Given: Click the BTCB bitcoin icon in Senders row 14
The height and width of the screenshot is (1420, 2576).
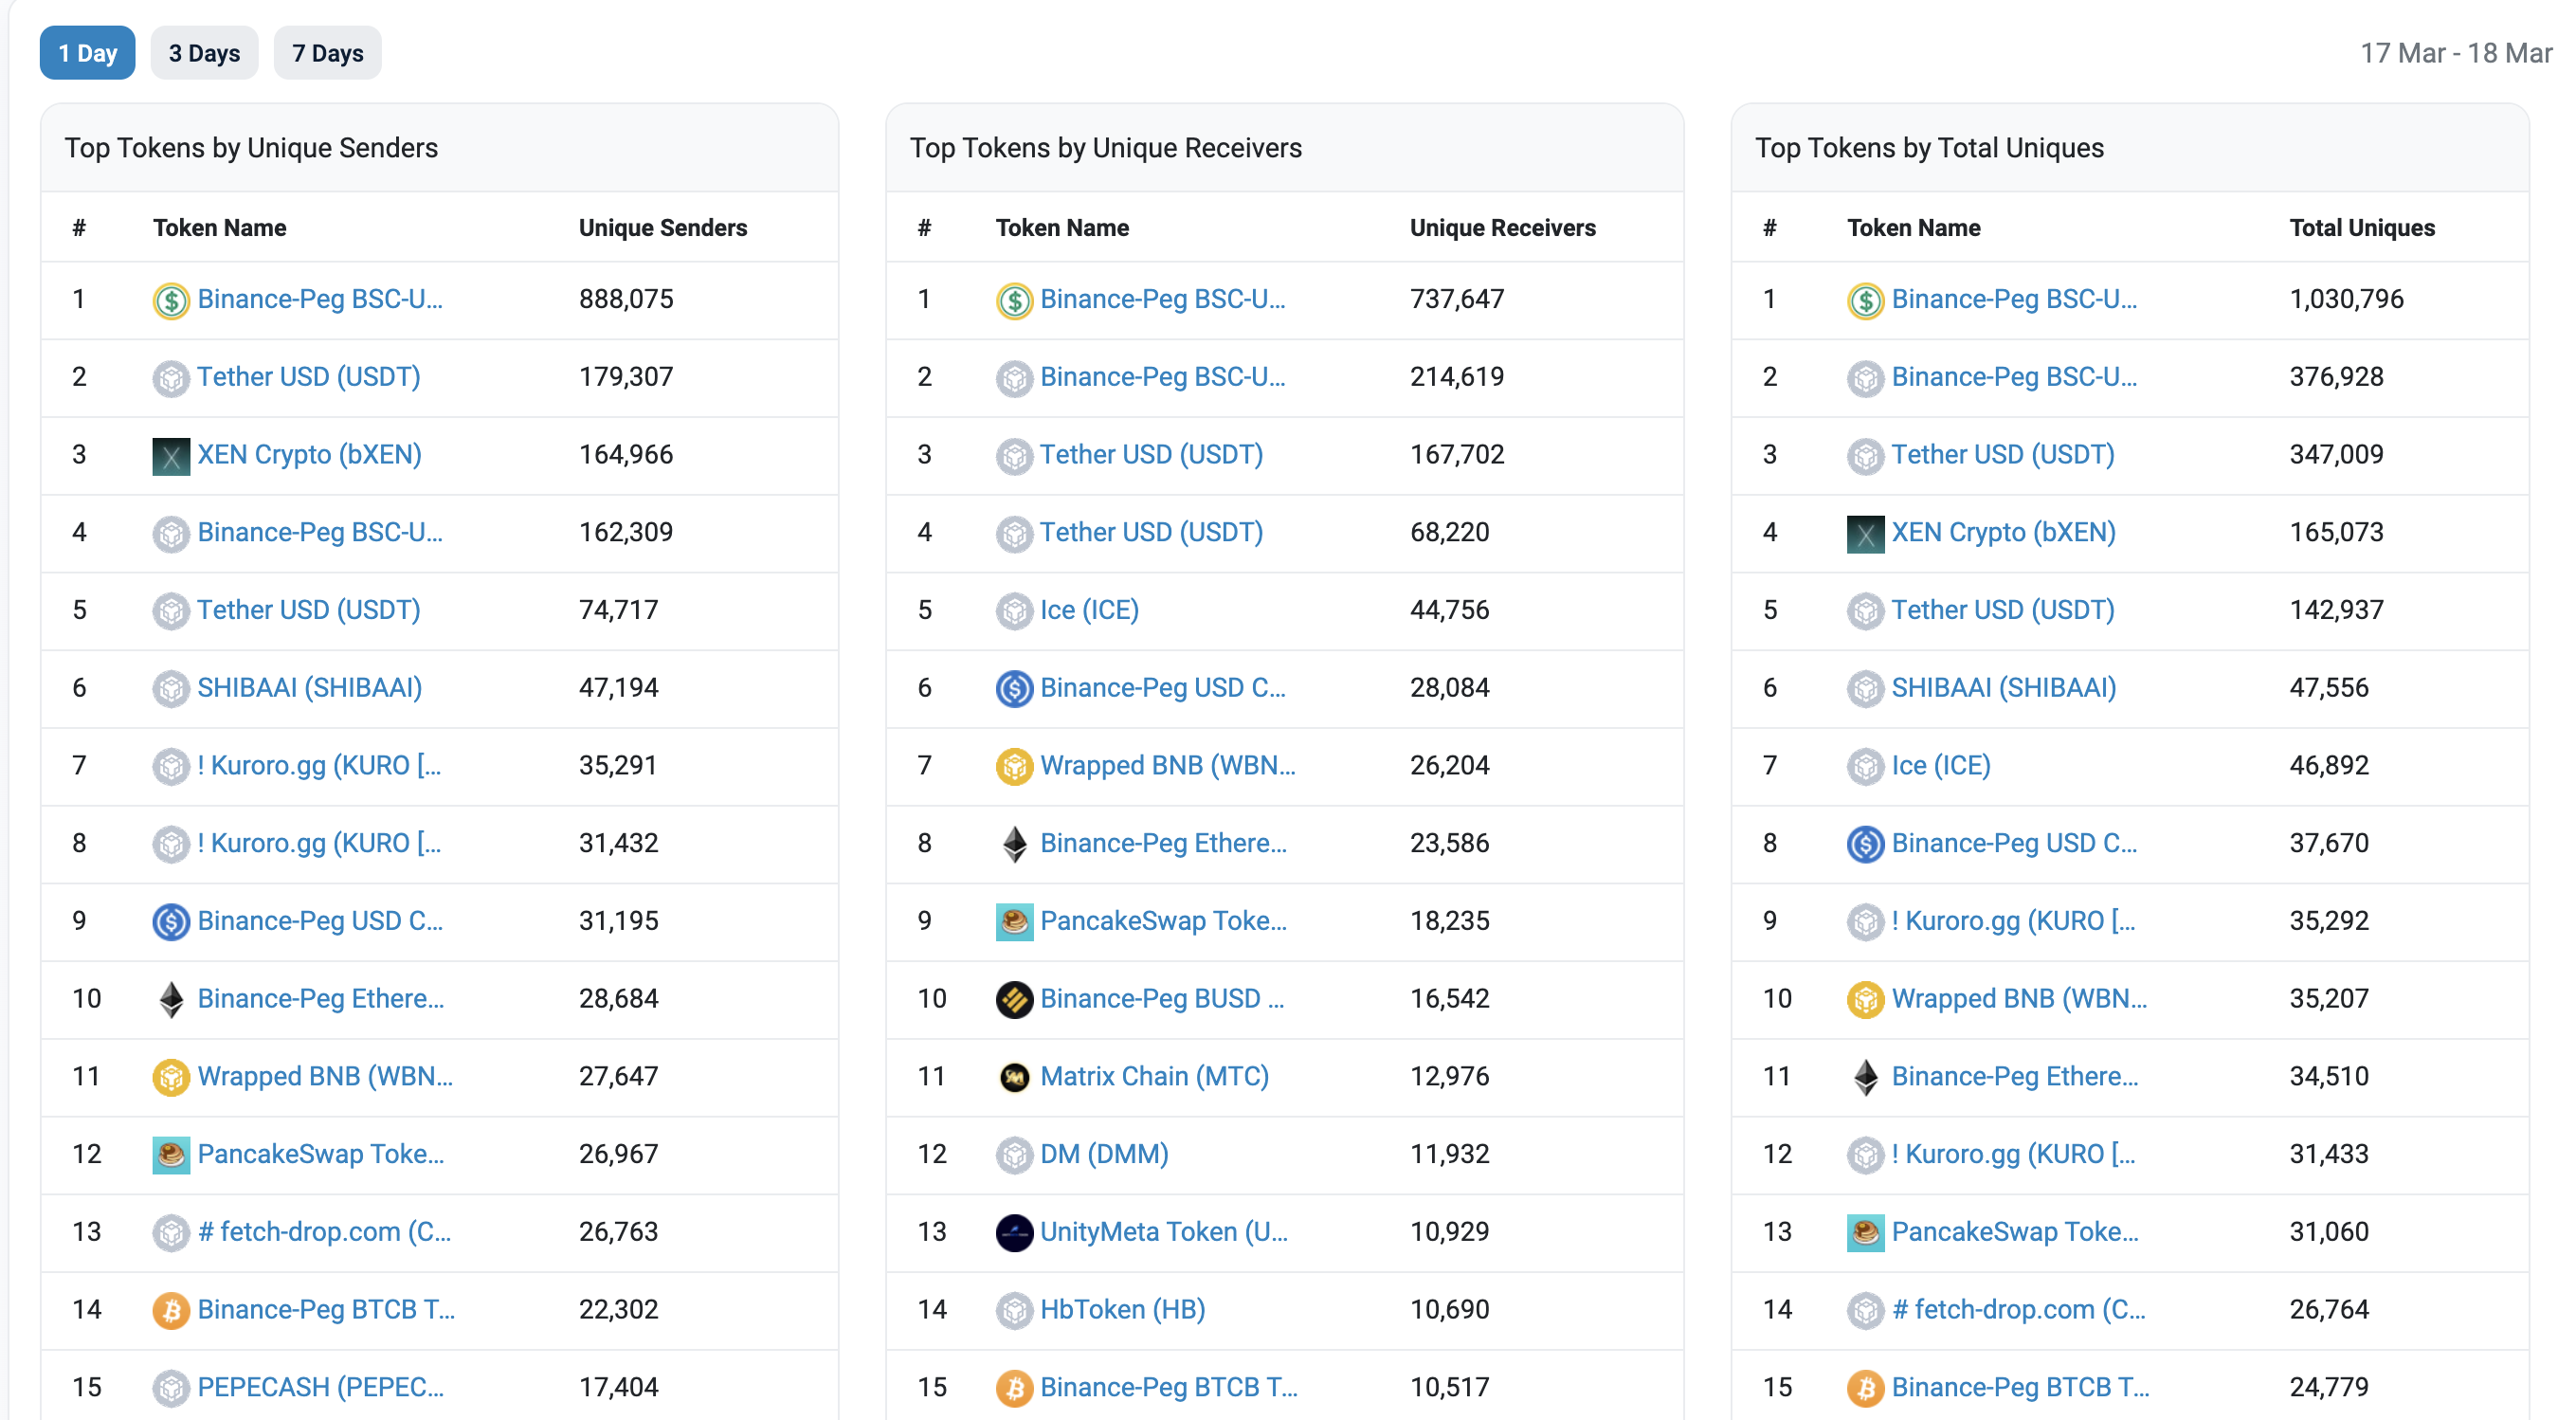Looking at the screenshot, I should [171, 1310].
